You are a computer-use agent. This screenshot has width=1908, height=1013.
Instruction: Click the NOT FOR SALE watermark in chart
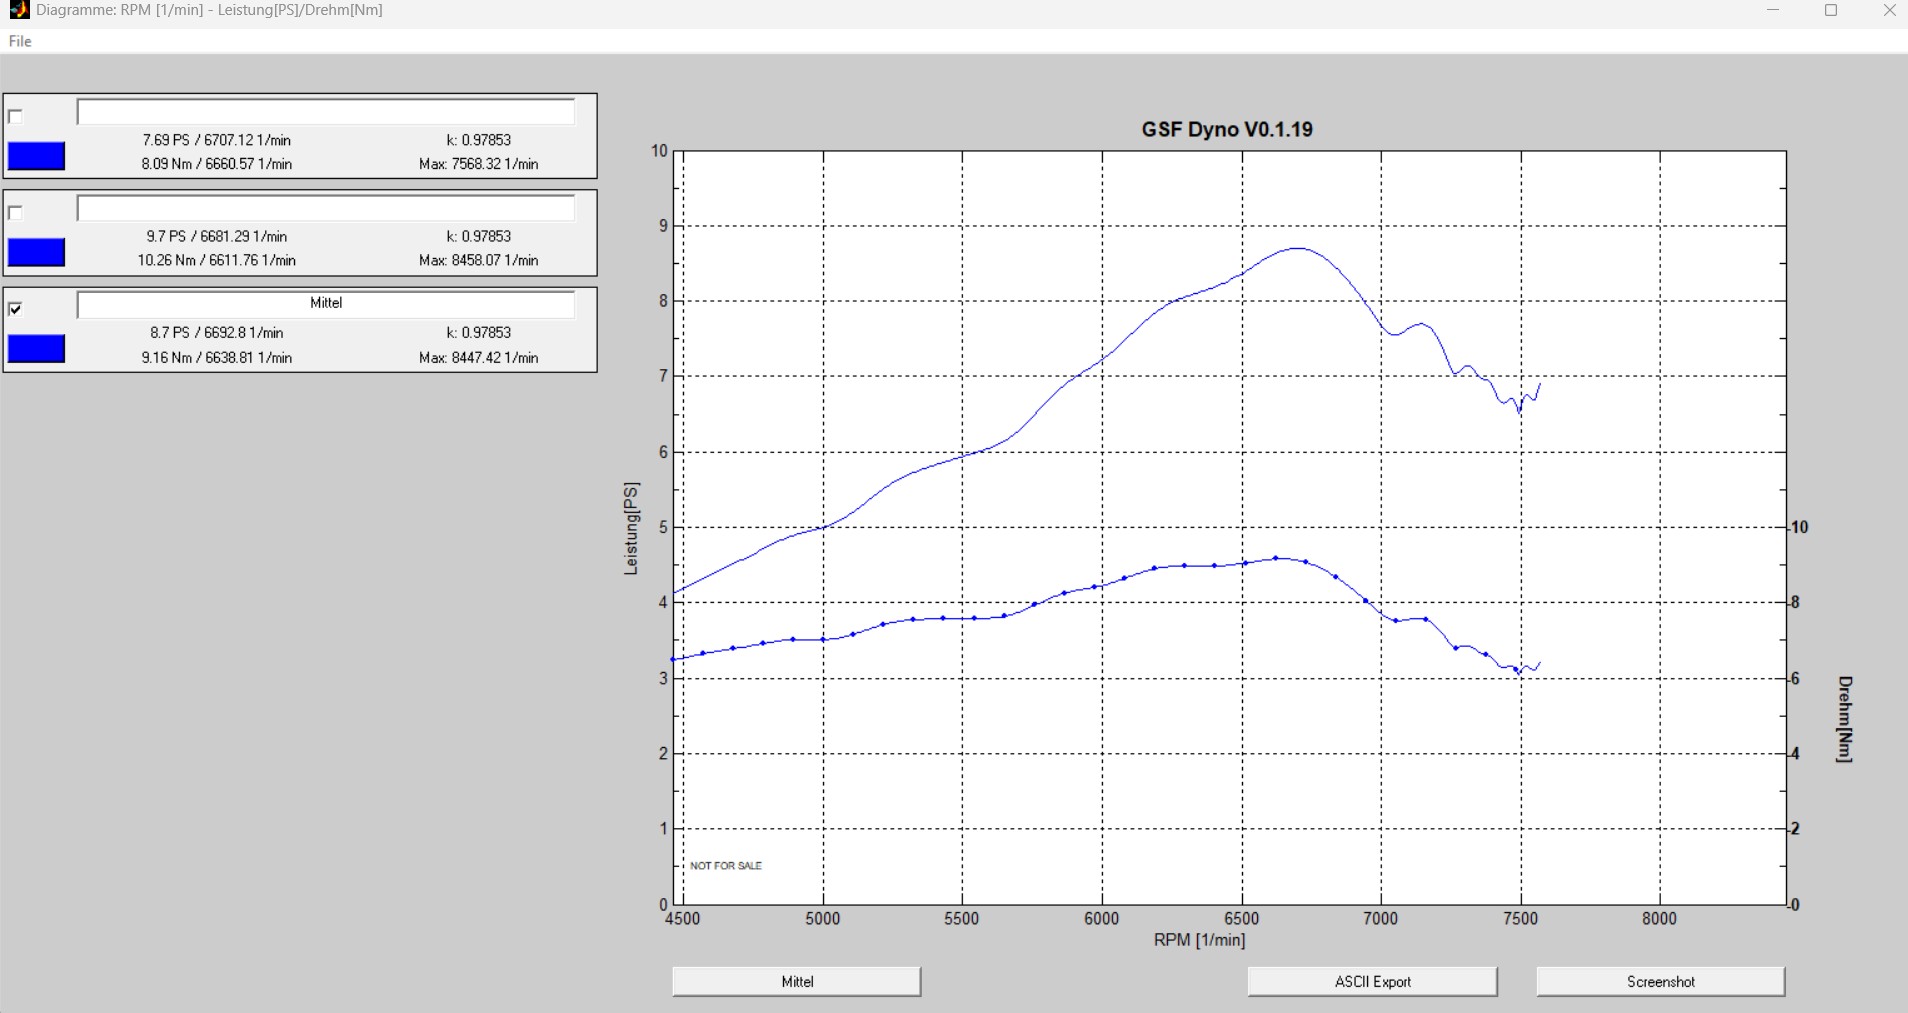pos(726,866)
